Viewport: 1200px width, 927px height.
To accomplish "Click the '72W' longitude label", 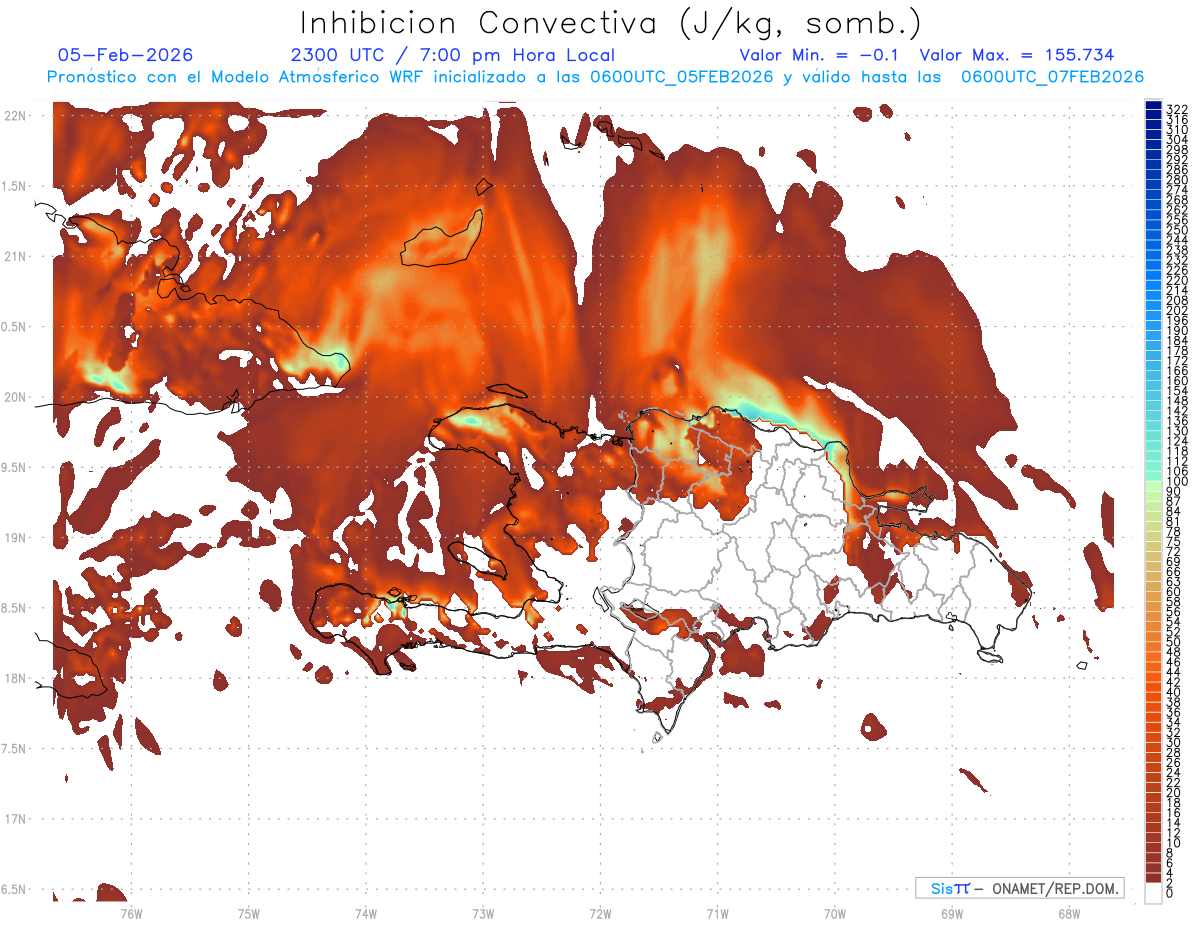I will (600, 913).
